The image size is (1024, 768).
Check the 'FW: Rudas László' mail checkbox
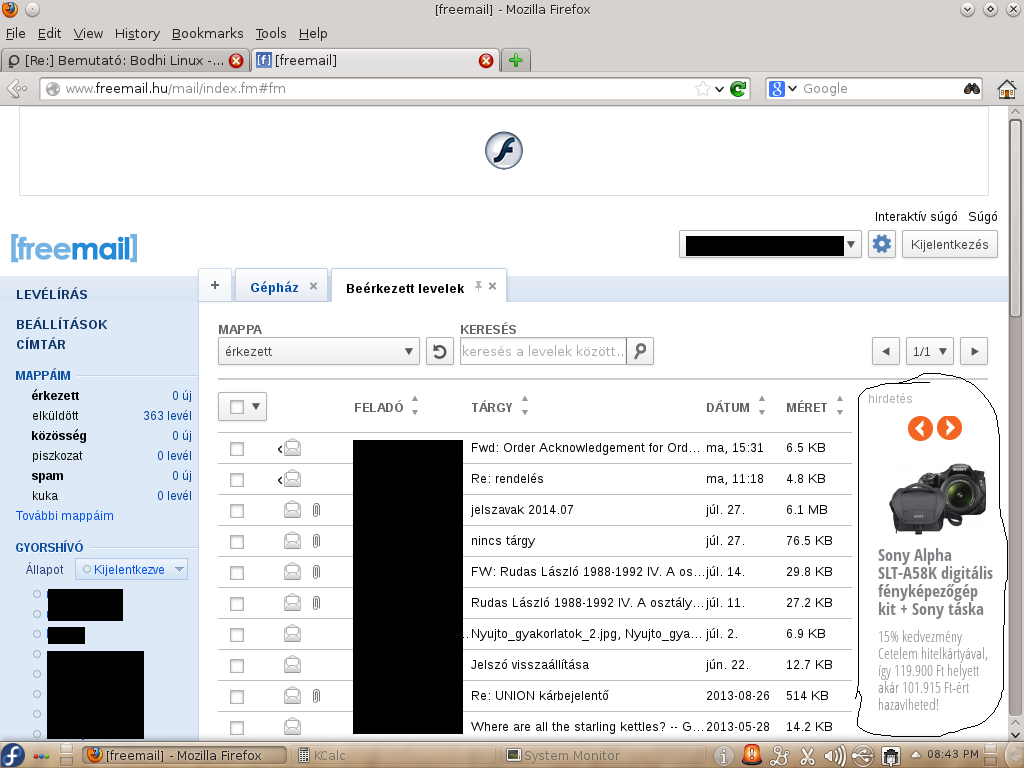point(237,573)
